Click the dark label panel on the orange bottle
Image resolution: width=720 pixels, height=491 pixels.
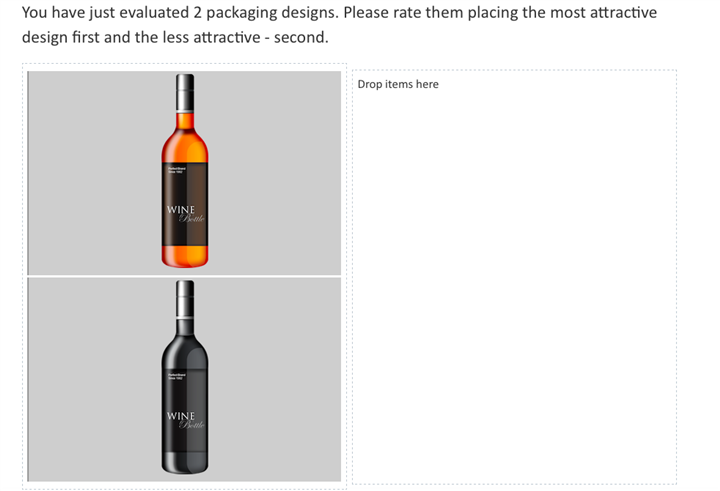coord(185,190)
